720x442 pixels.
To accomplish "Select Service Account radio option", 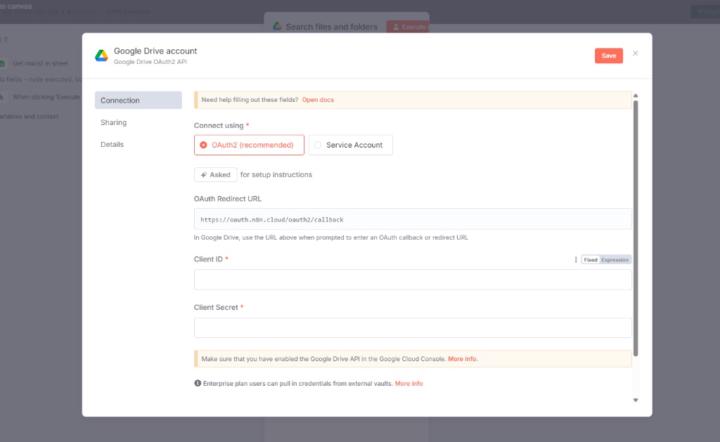I will pos(350,145).
